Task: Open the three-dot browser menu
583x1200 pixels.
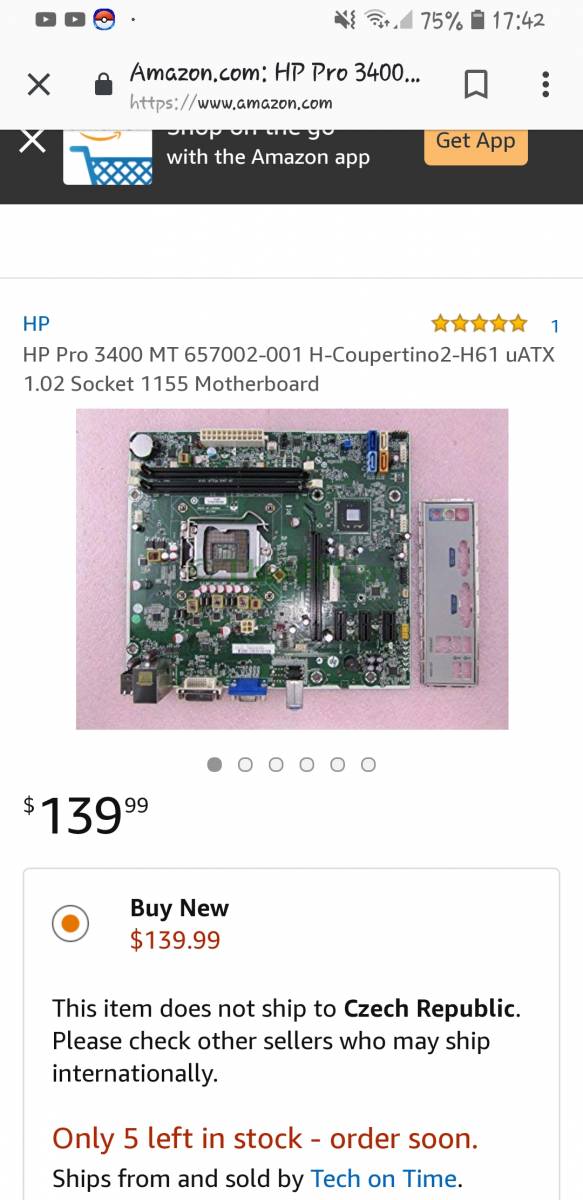Action: point(545,85)
